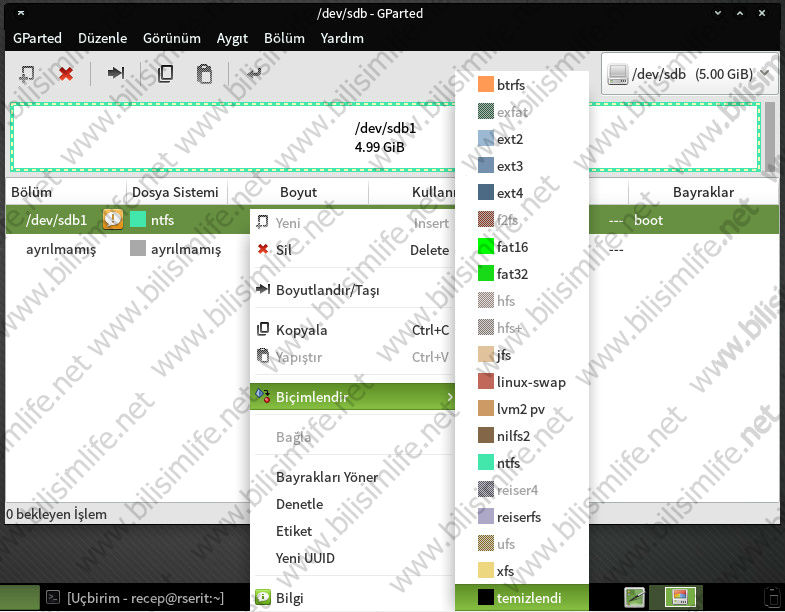Click the New partition toolbar icon
Viewport: 785px width, 612px height.
click(27, 73)
